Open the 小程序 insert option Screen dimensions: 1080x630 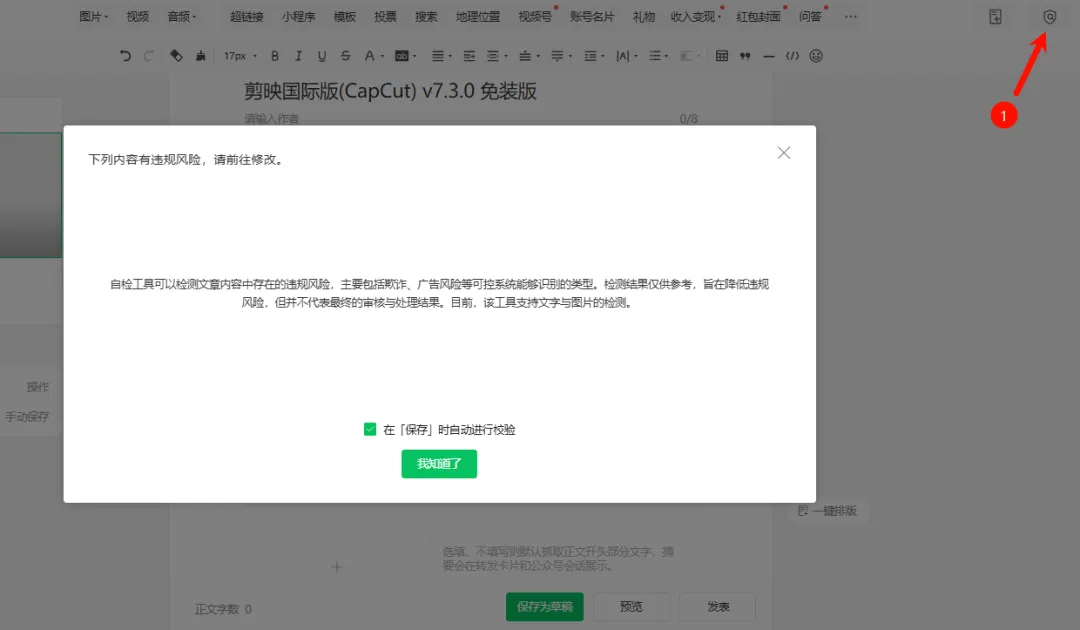[298, 17]
